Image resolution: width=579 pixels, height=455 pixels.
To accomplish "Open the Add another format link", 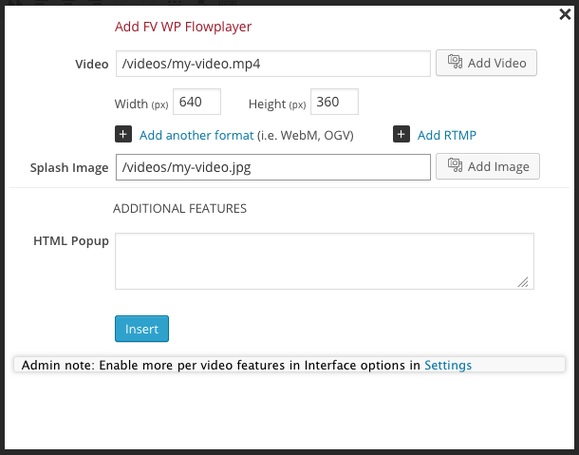I will tap(196, 135).
